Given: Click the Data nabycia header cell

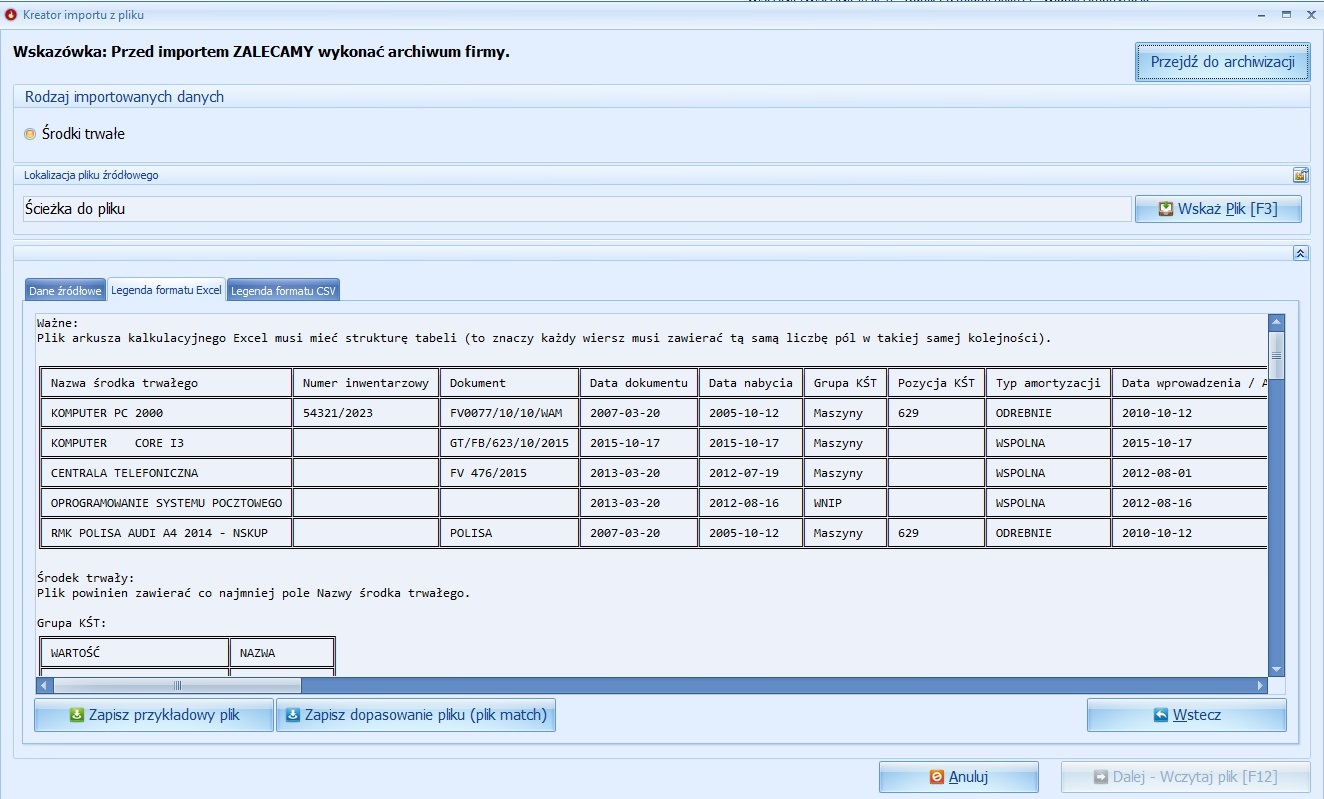Looking at the screenshot, I should pos(750,383).
